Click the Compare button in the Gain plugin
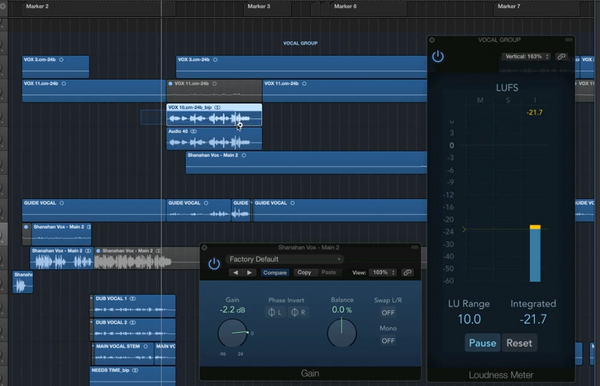The height and width of the screenshot is (386, 600). tap(275, 272)
